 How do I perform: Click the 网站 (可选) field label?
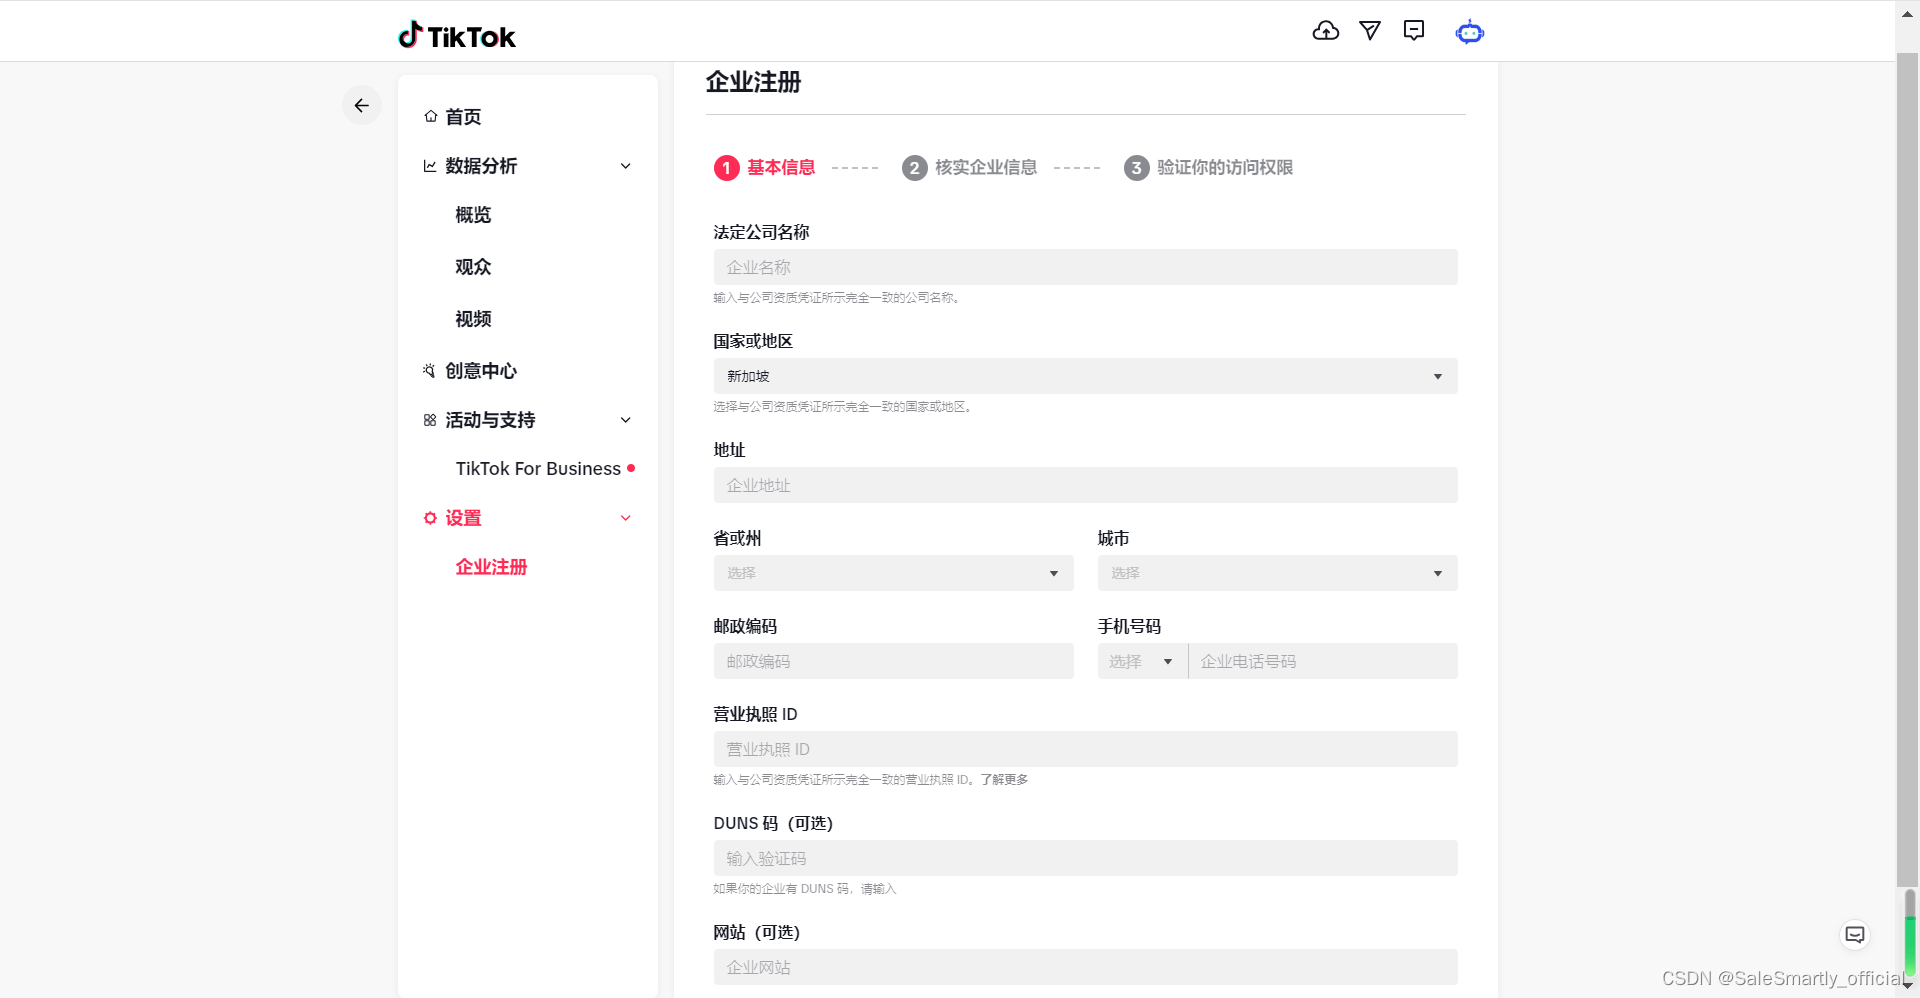click(x=757, y=932)
